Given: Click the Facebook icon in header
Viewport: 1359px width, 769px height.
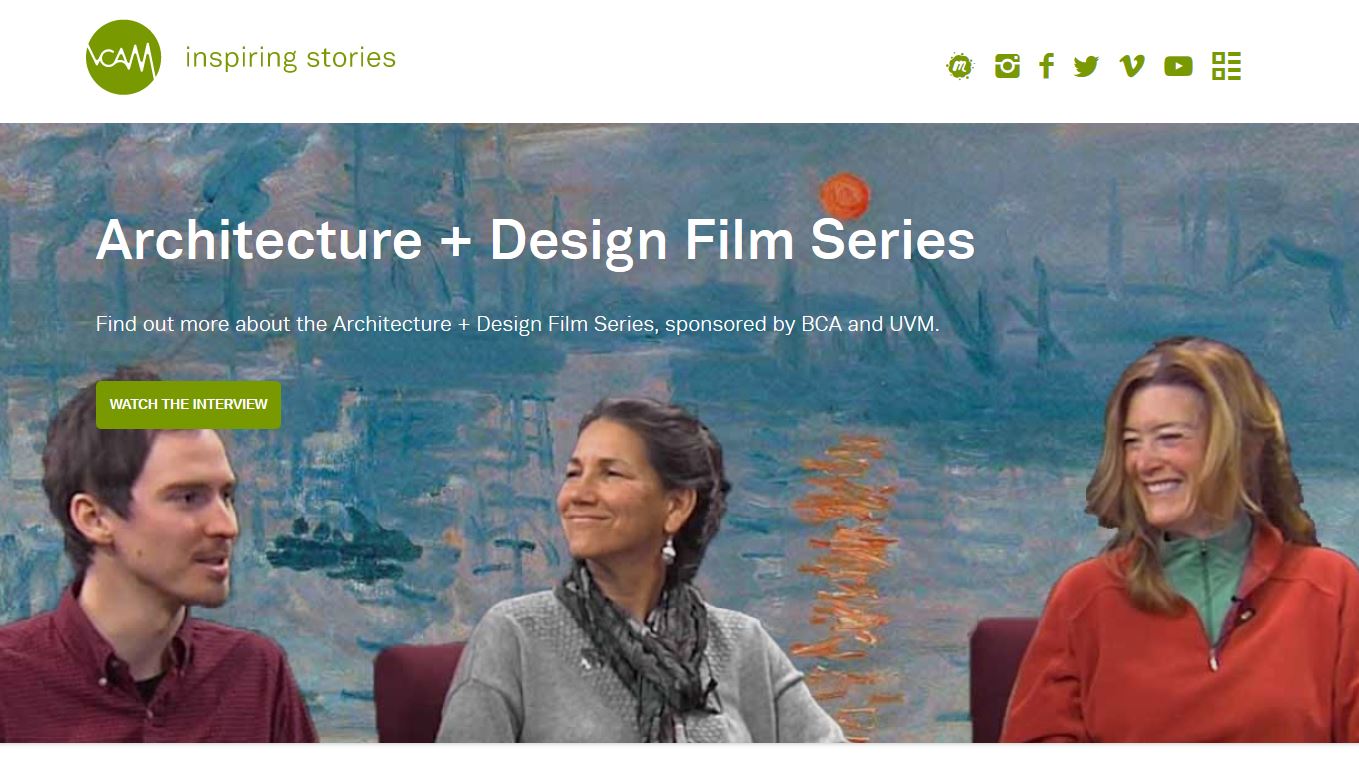Looking at the screenshot, I should coord(1046,66).
